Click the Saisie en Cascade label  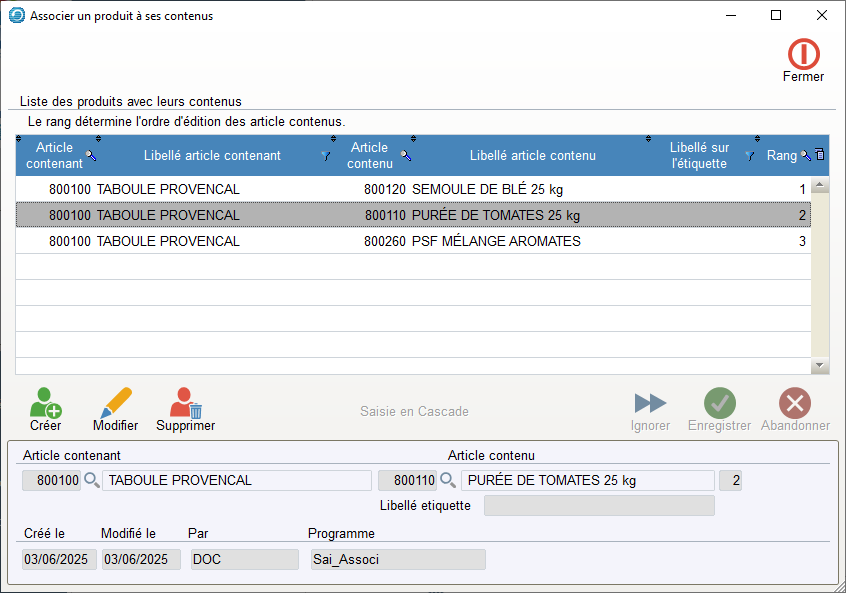(x=414, y=412)
